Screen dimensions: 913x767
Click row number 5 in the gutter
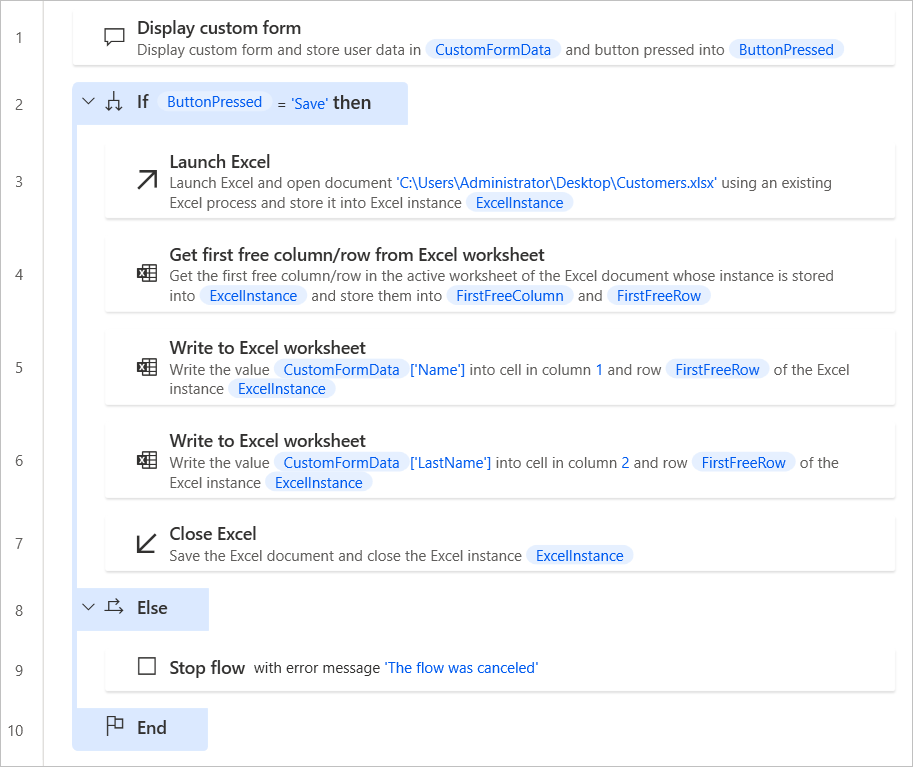pos(19,367)
